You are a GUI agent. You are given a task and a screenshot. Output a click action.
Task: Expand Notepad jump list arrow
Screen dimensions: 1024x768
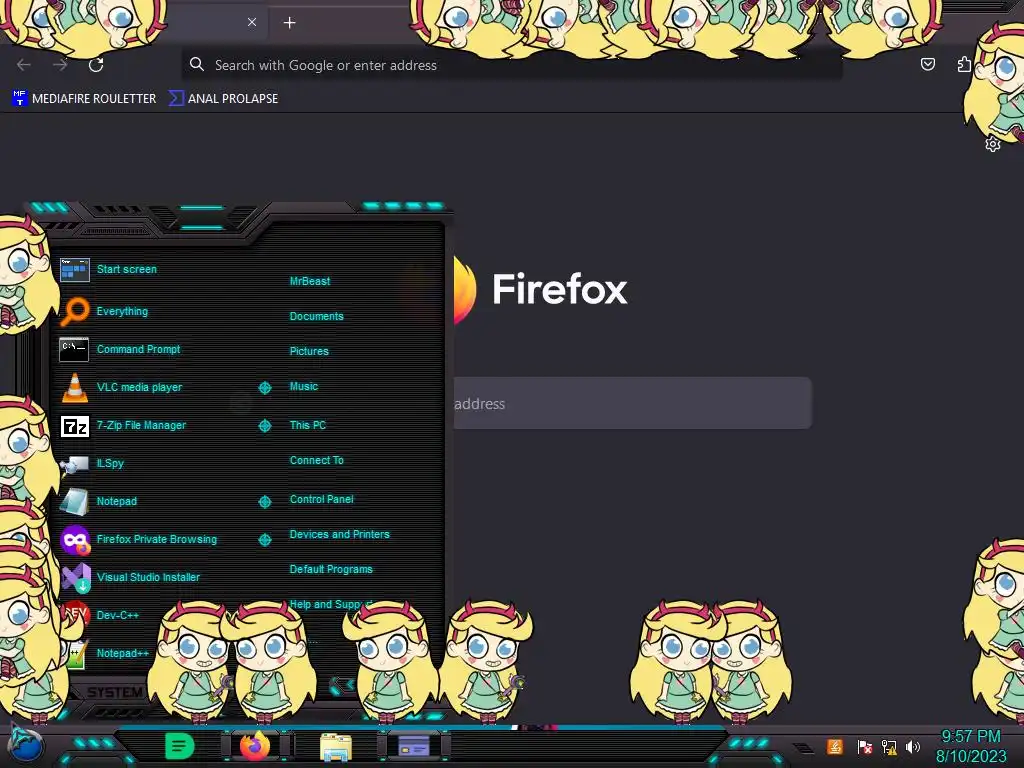click(264, 502)
